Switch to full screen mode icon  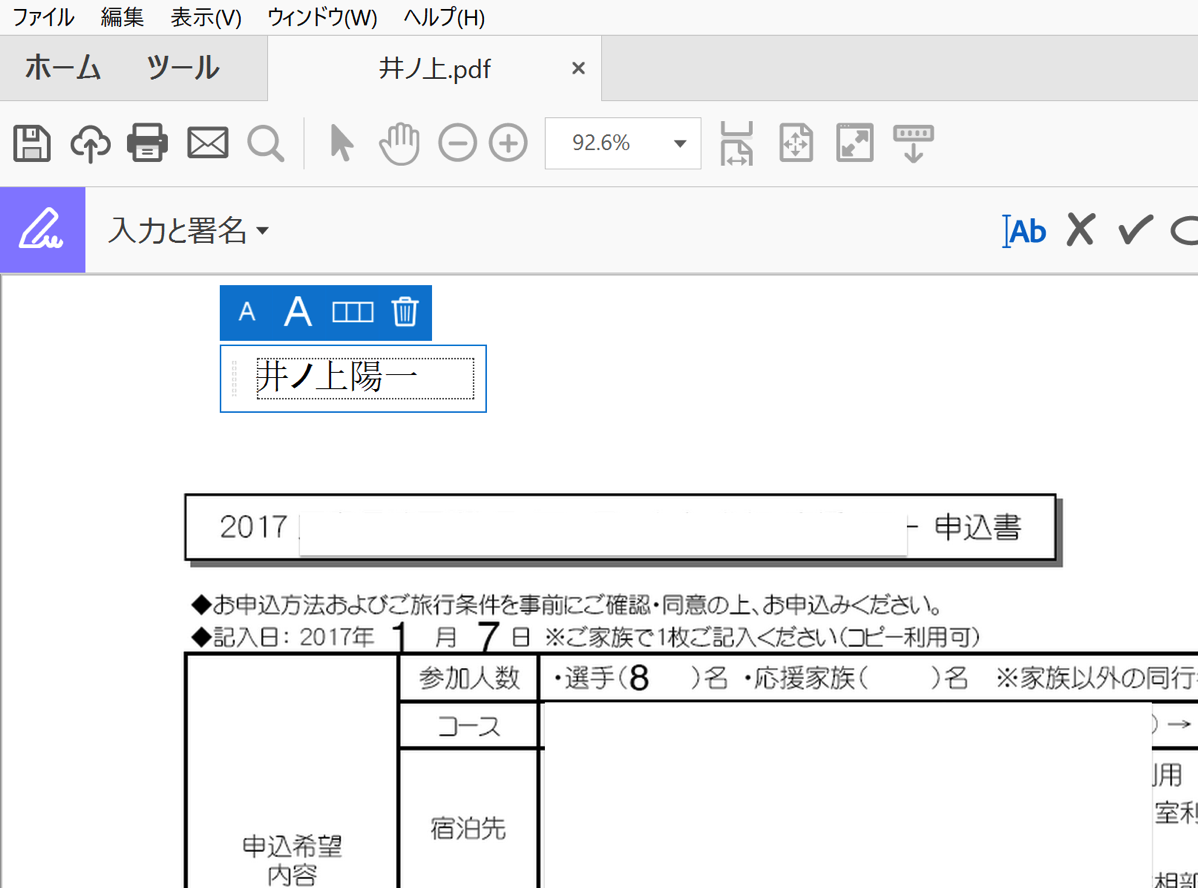coord(855,143)
